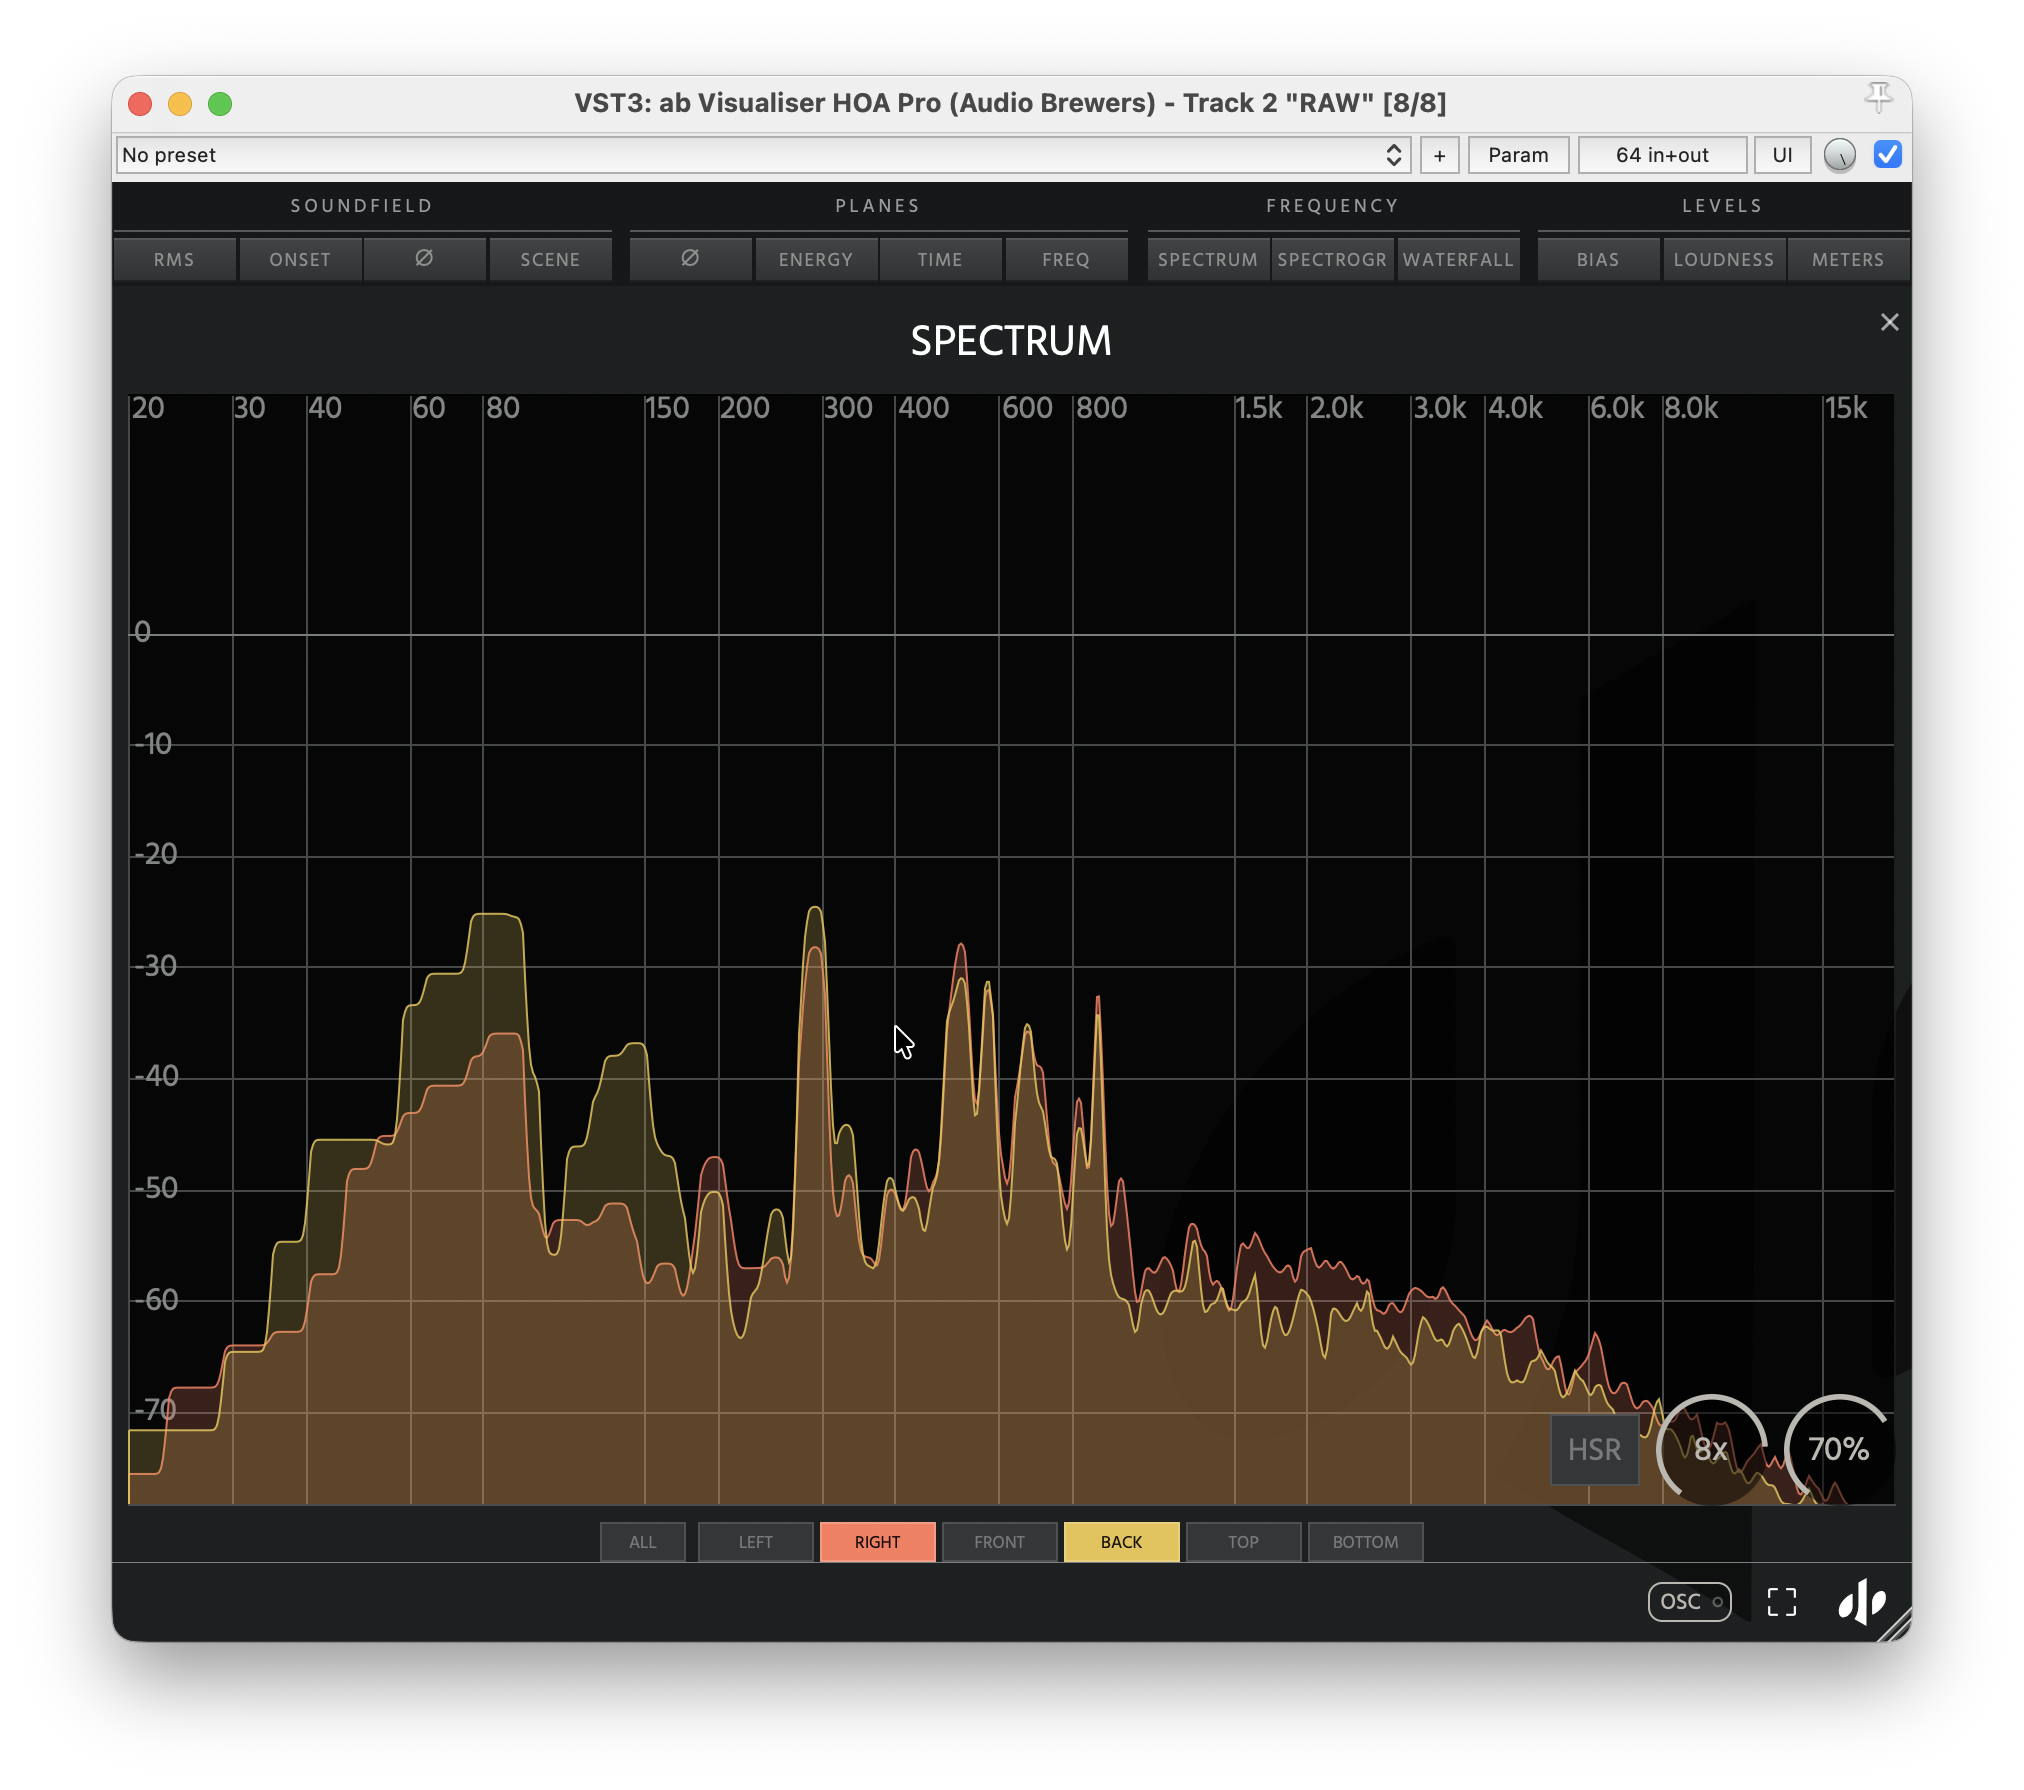This screenshot has width=2024, height=1790.
Task: Close the Spectrum view with X
Action: 1889,322
